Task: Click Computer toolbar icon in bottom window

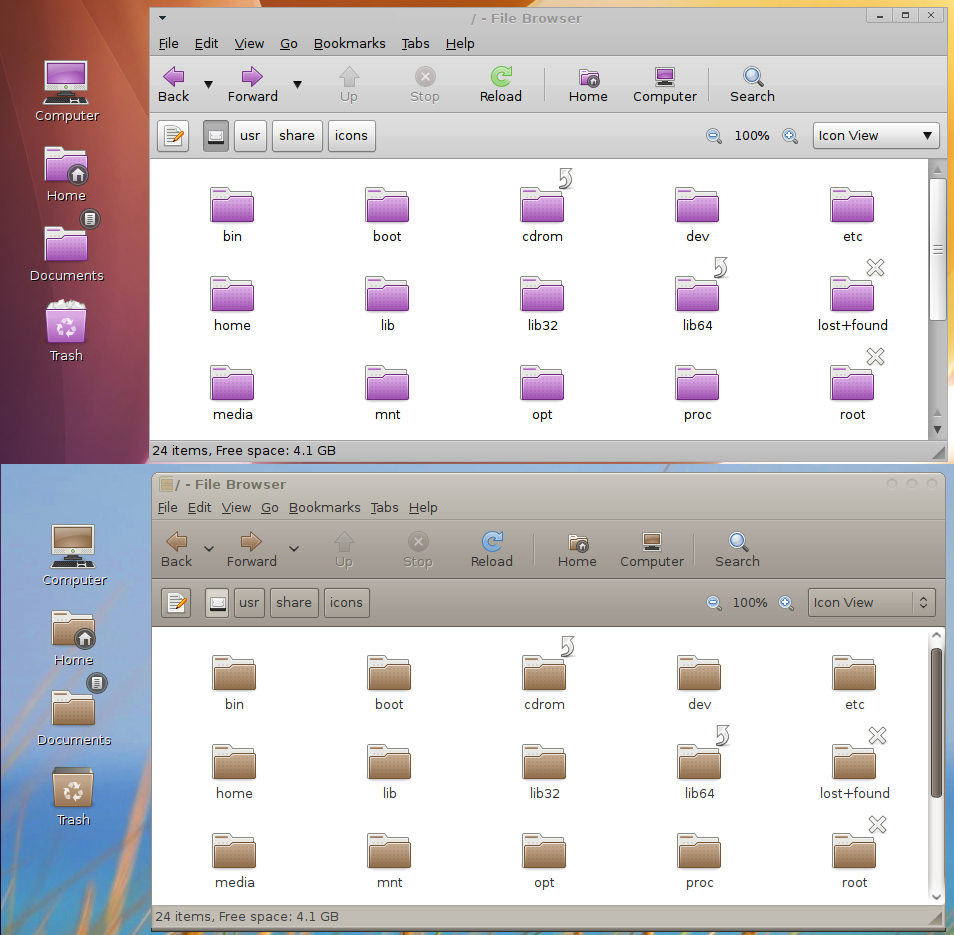Action: point(652,541)
